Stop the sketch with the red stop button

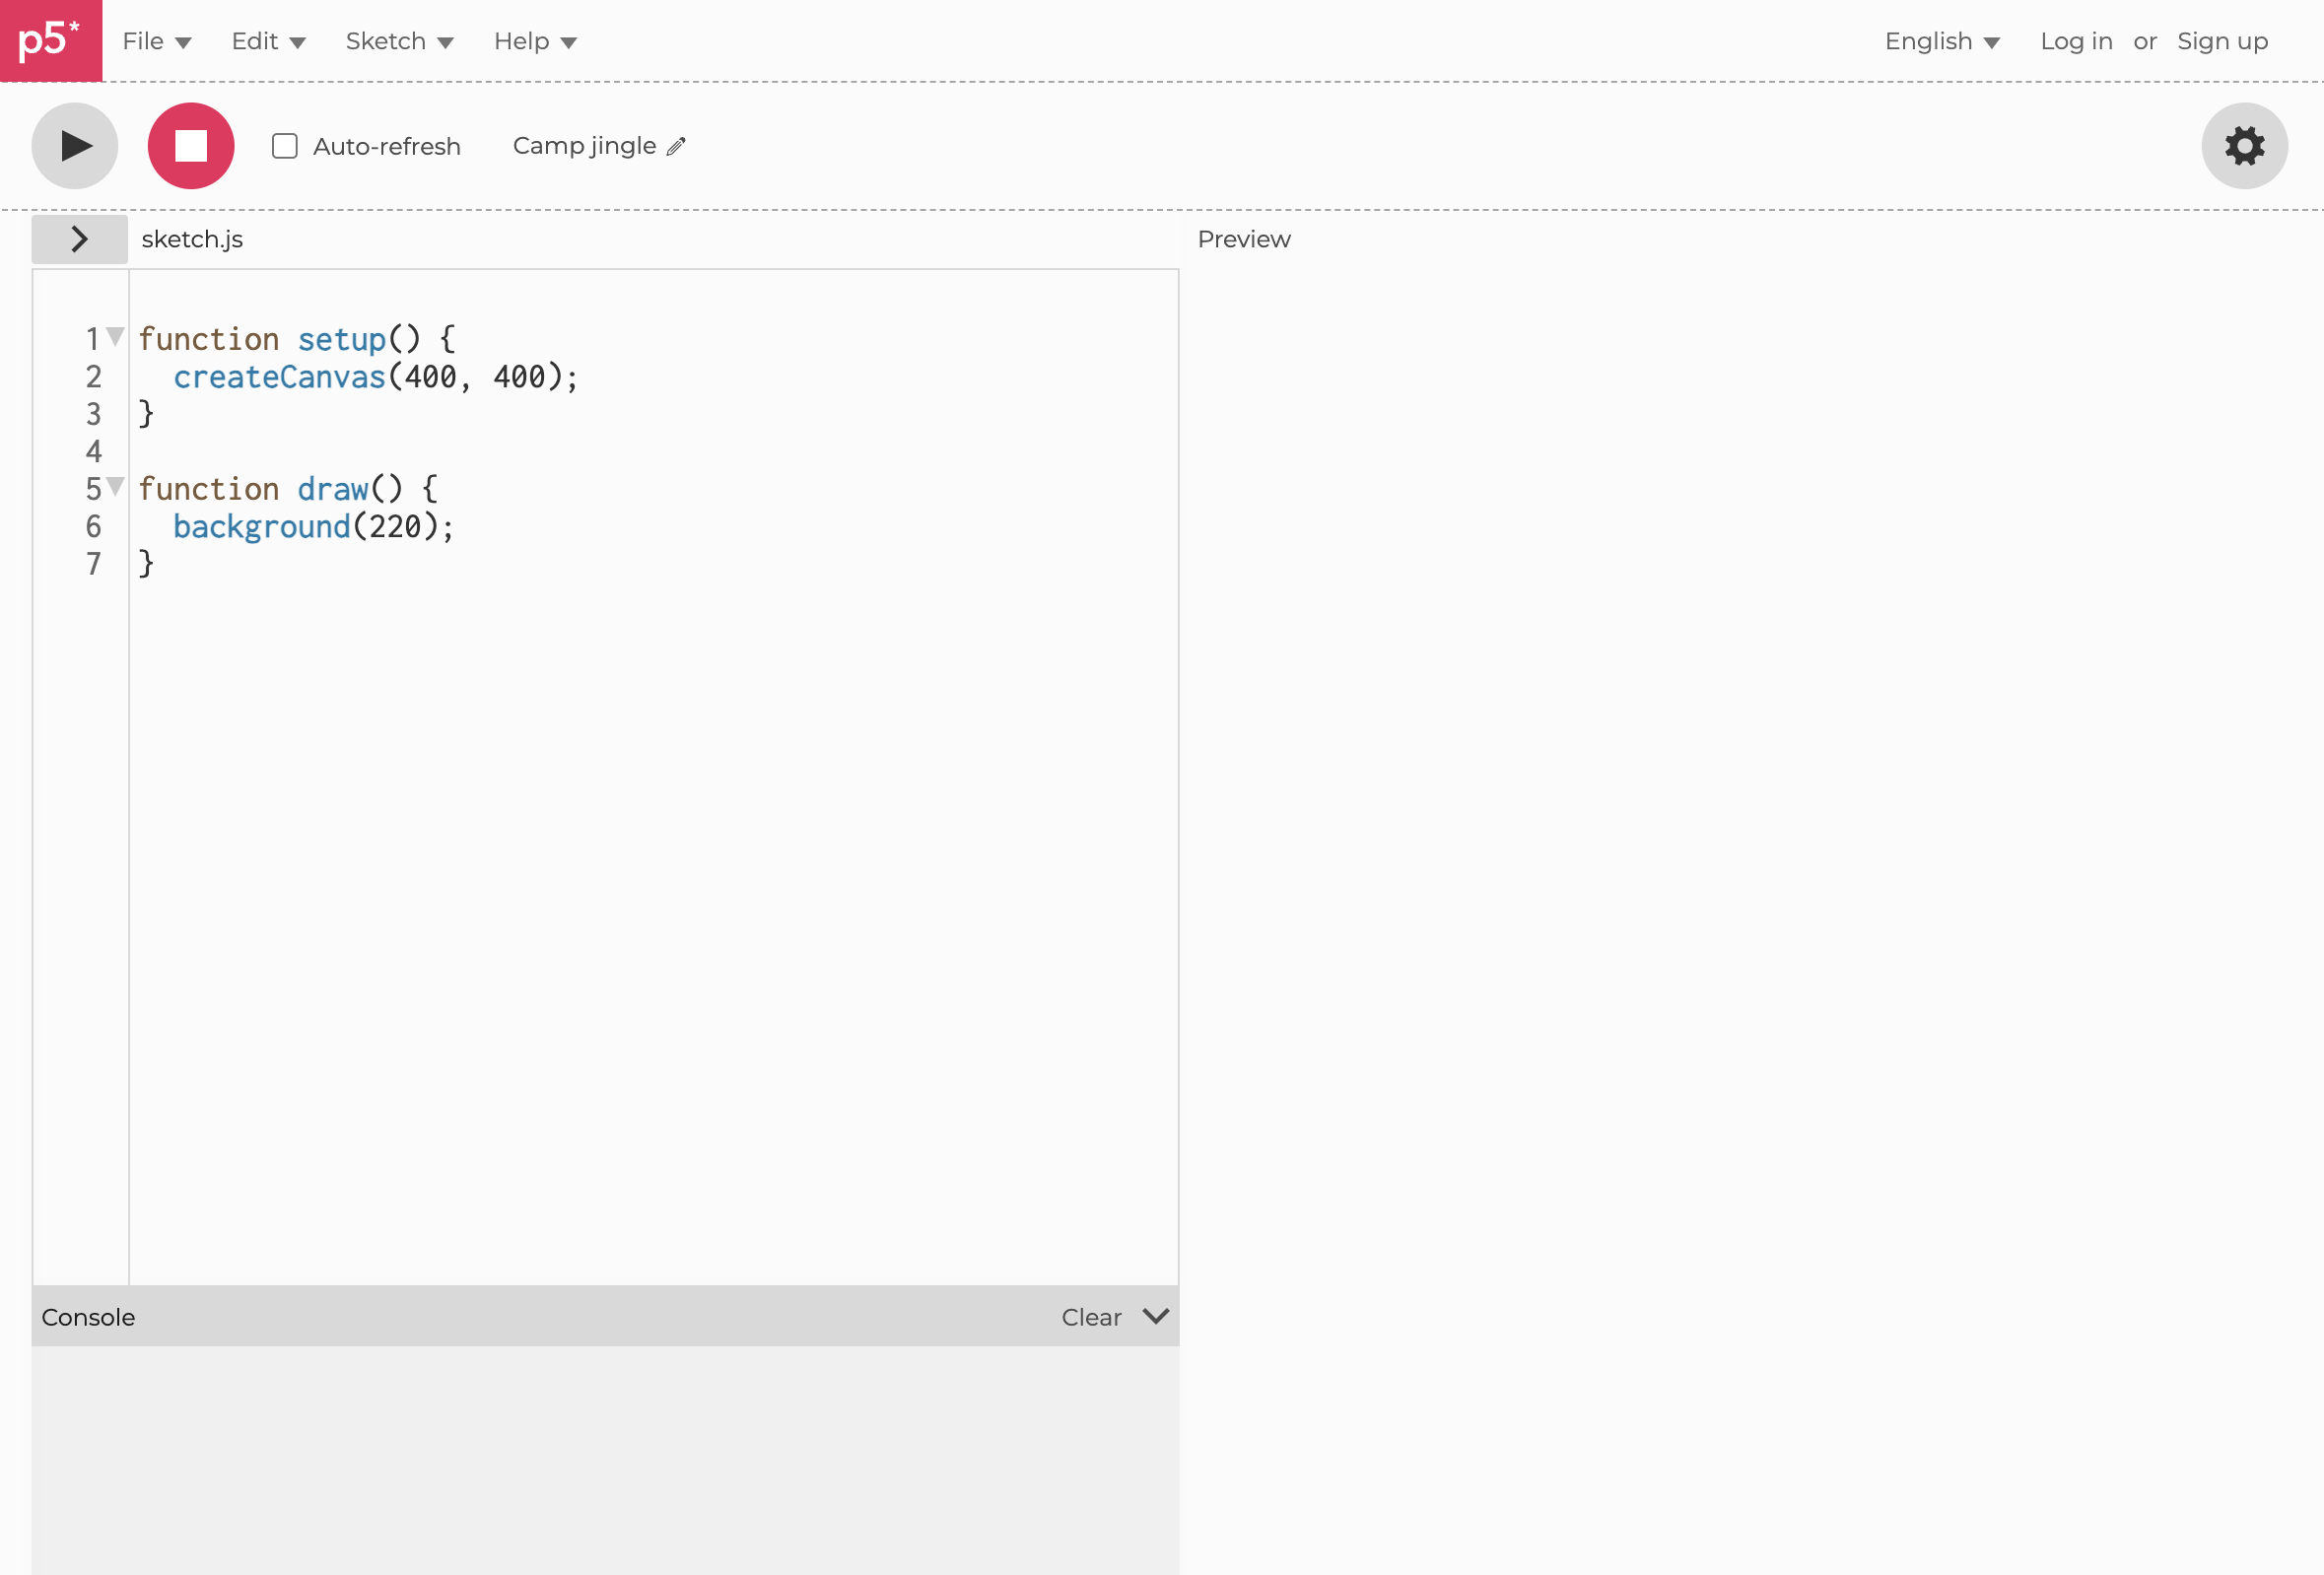click(x=191, y=146)
